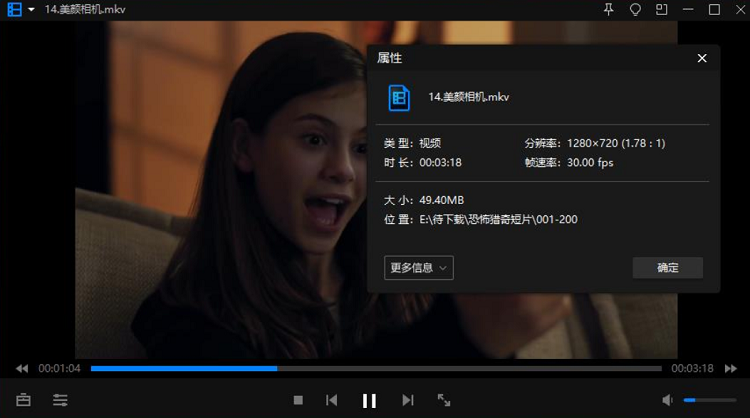This screenshot has width=750, height=418.
Task: Open the player logo main menu
Action: click(x=15, y=9)
